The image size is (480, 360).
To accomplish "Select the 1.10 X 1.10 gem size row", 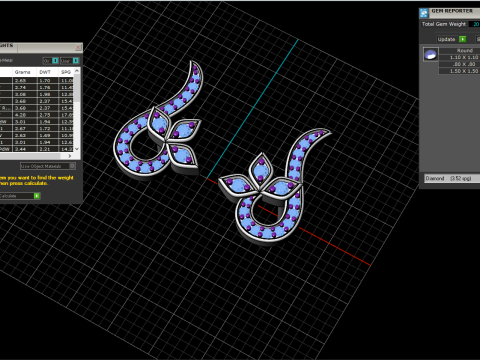I will click(x=459, y=57).
